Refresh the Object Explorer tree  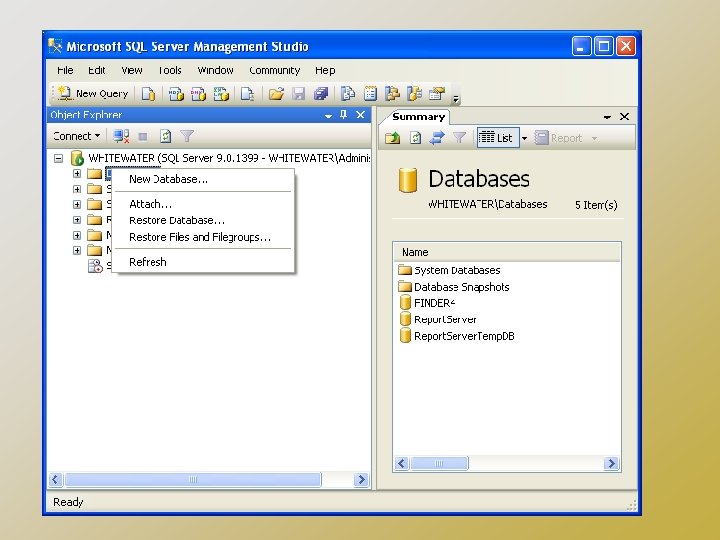[165, 136]
